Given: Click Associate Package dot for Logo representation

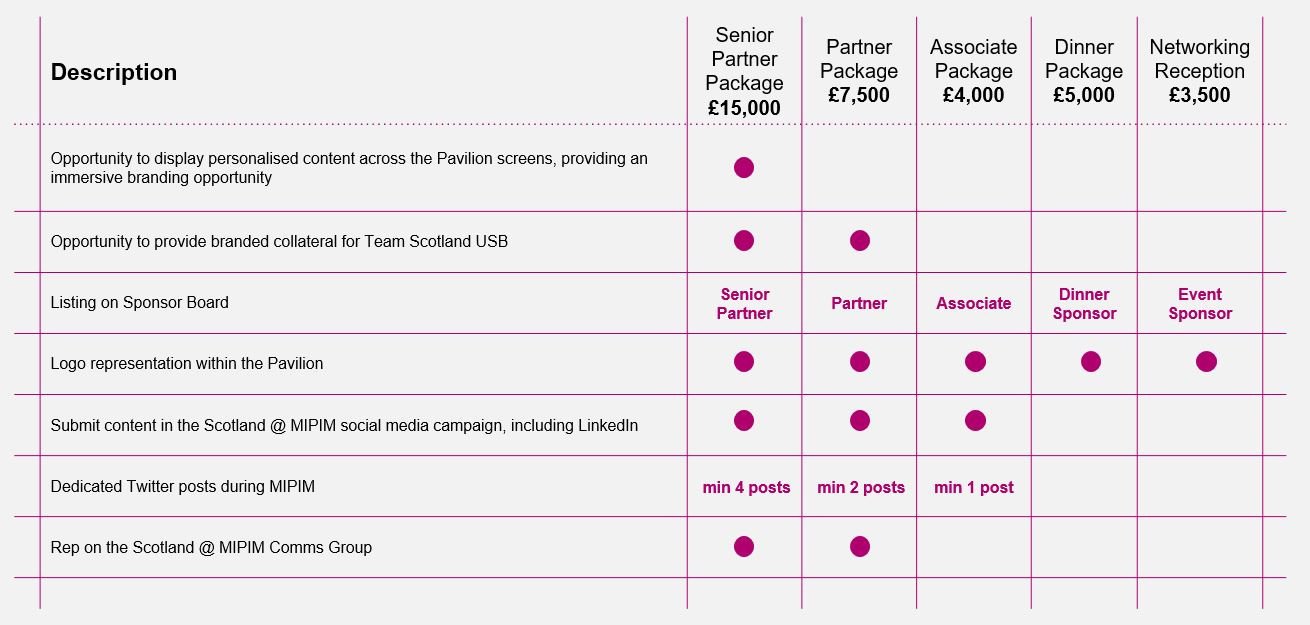Looking at the screenshot, I should coord(975,362).
